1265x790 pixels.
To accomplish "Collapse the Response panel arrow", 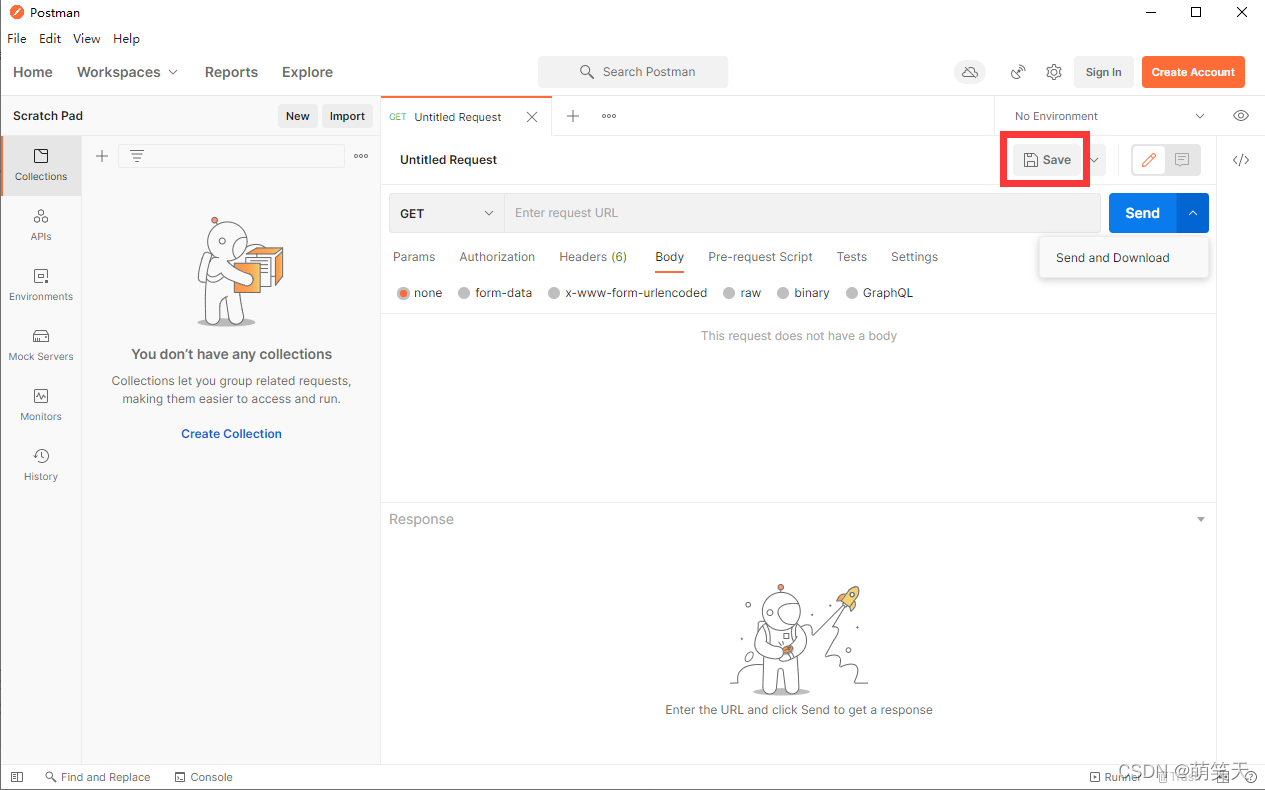I will pyautogui.click(x=1201, y=519).
